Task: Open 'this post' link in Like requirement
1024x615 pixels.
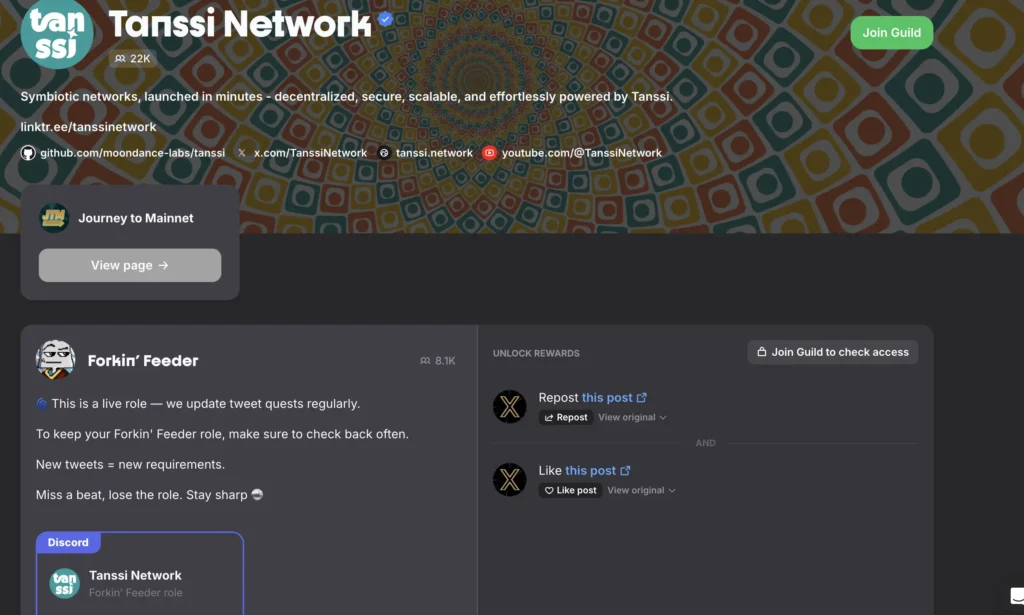Action: pyautogui.click(x=598, y=471)
